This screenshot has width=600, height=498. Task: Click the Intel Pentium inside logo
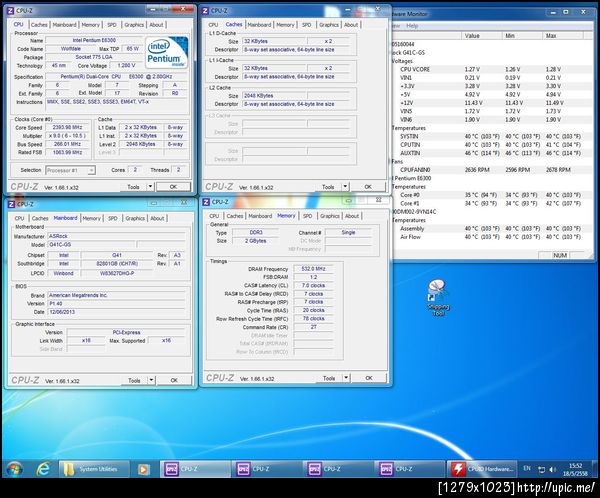pyautogui.click(x=166, y=52)
